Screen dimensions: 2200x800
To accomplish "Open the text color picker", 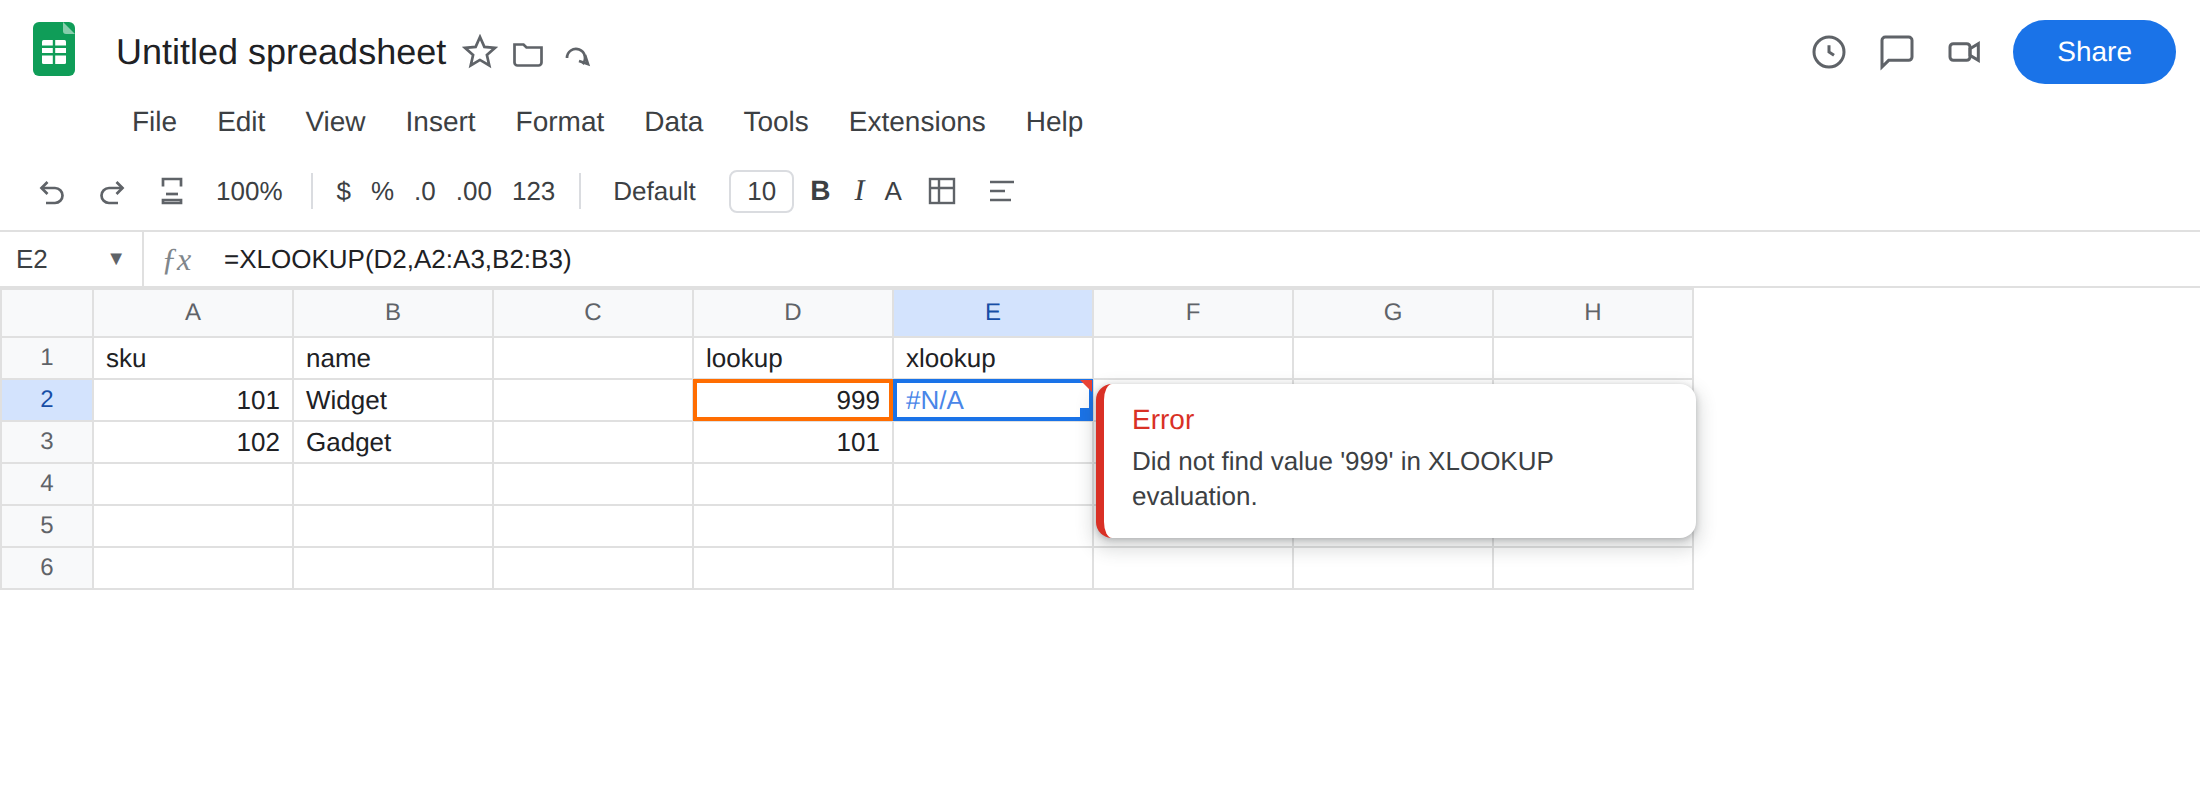I will [893, 191].
